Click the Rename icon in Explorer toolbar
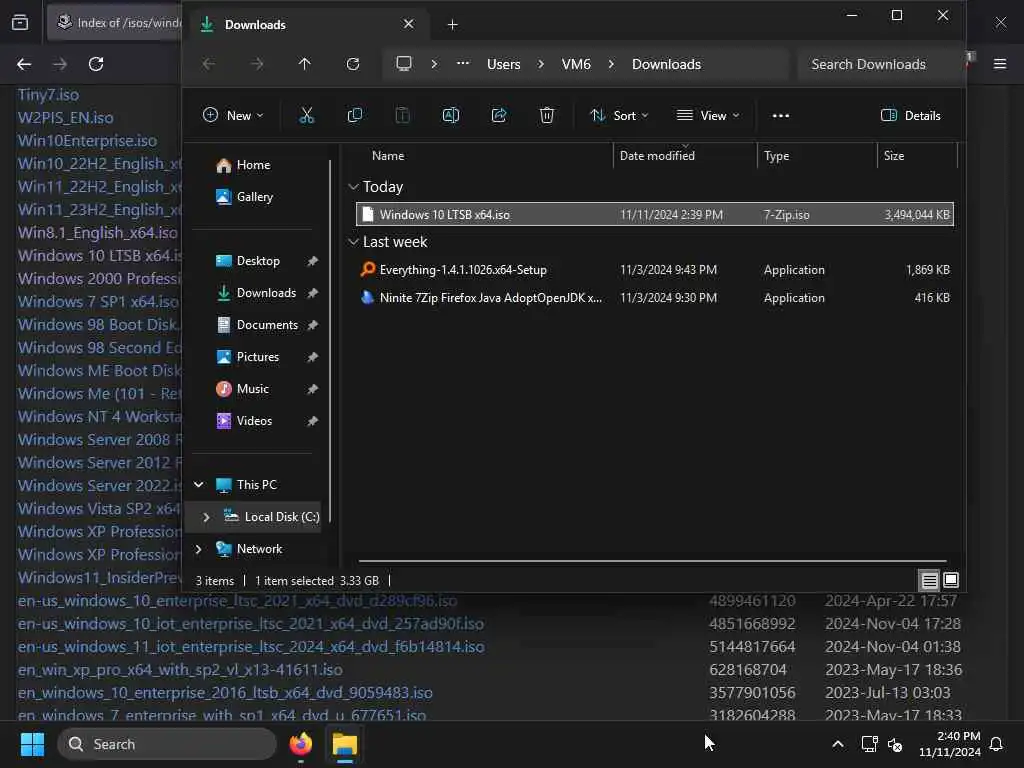This screenshot has height=768, width=1024. [x=451, y=116]
